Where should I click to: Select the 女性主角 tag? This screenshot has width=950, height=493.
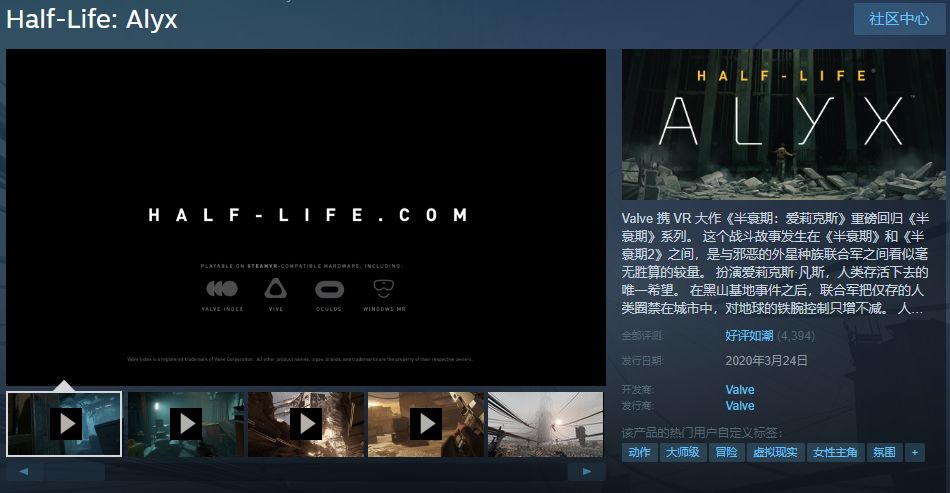coord(835,452)
